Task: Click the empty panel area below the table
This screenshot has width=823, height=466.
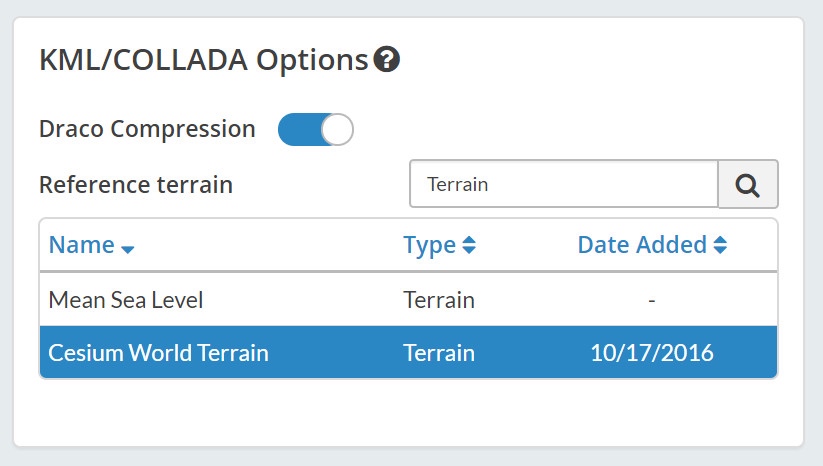Action: pos(408,412)
